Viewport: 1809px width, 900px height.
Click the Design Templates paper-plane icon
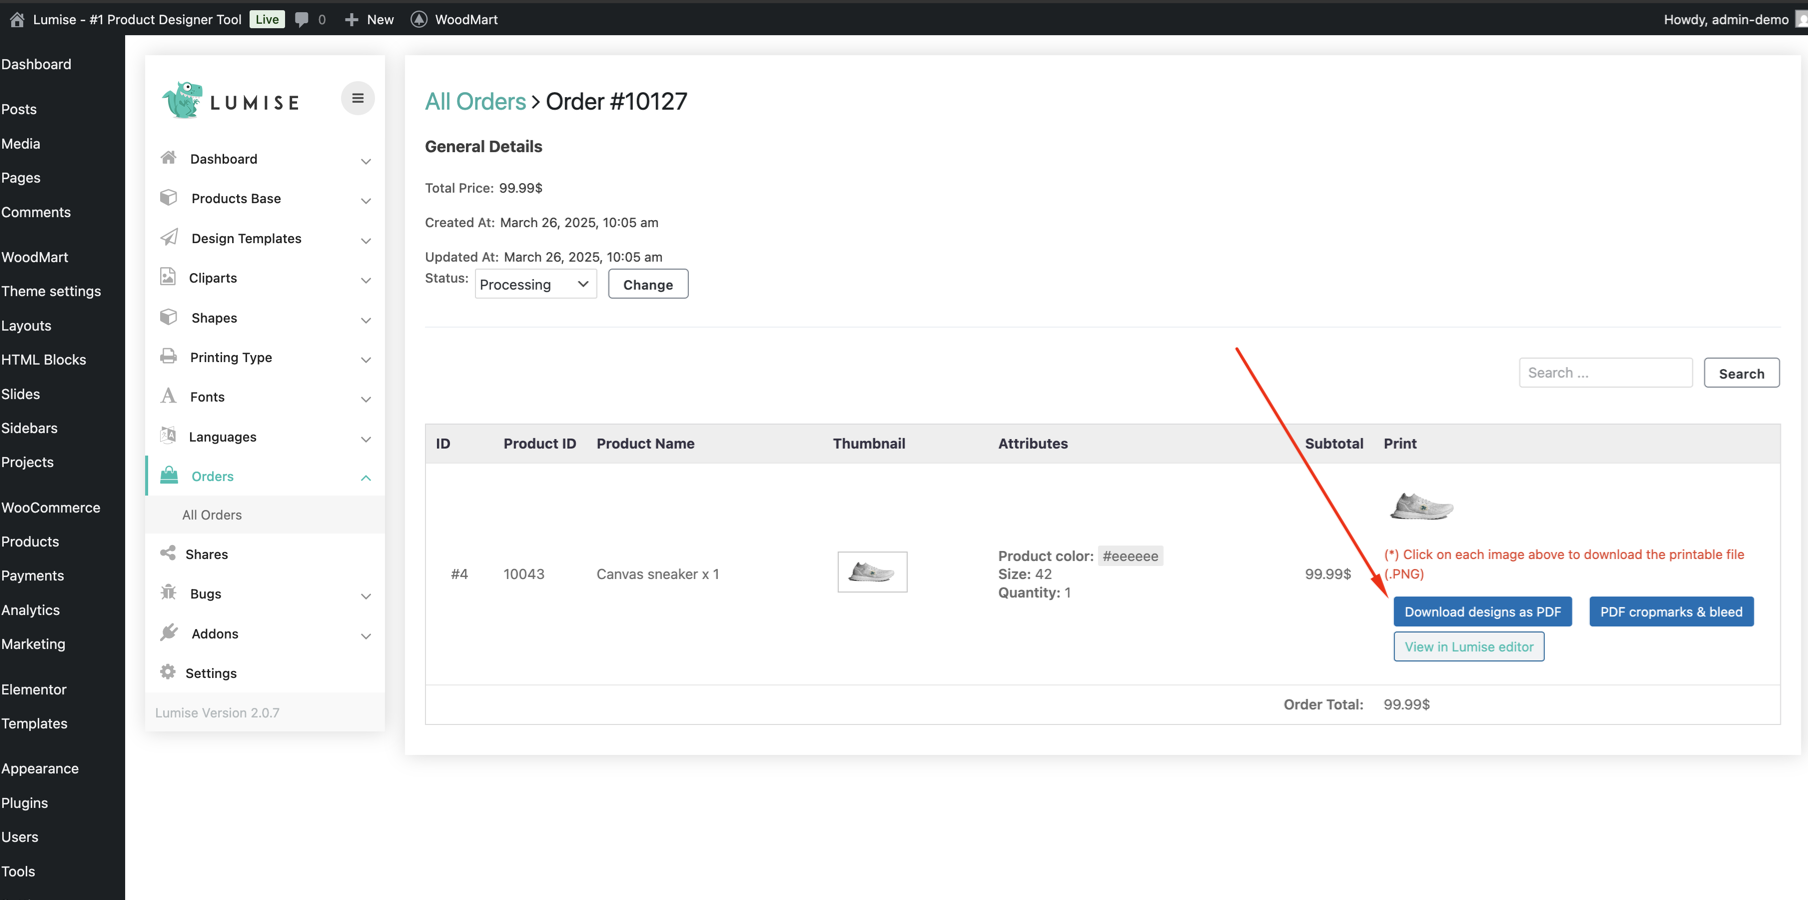coord(168,238)
